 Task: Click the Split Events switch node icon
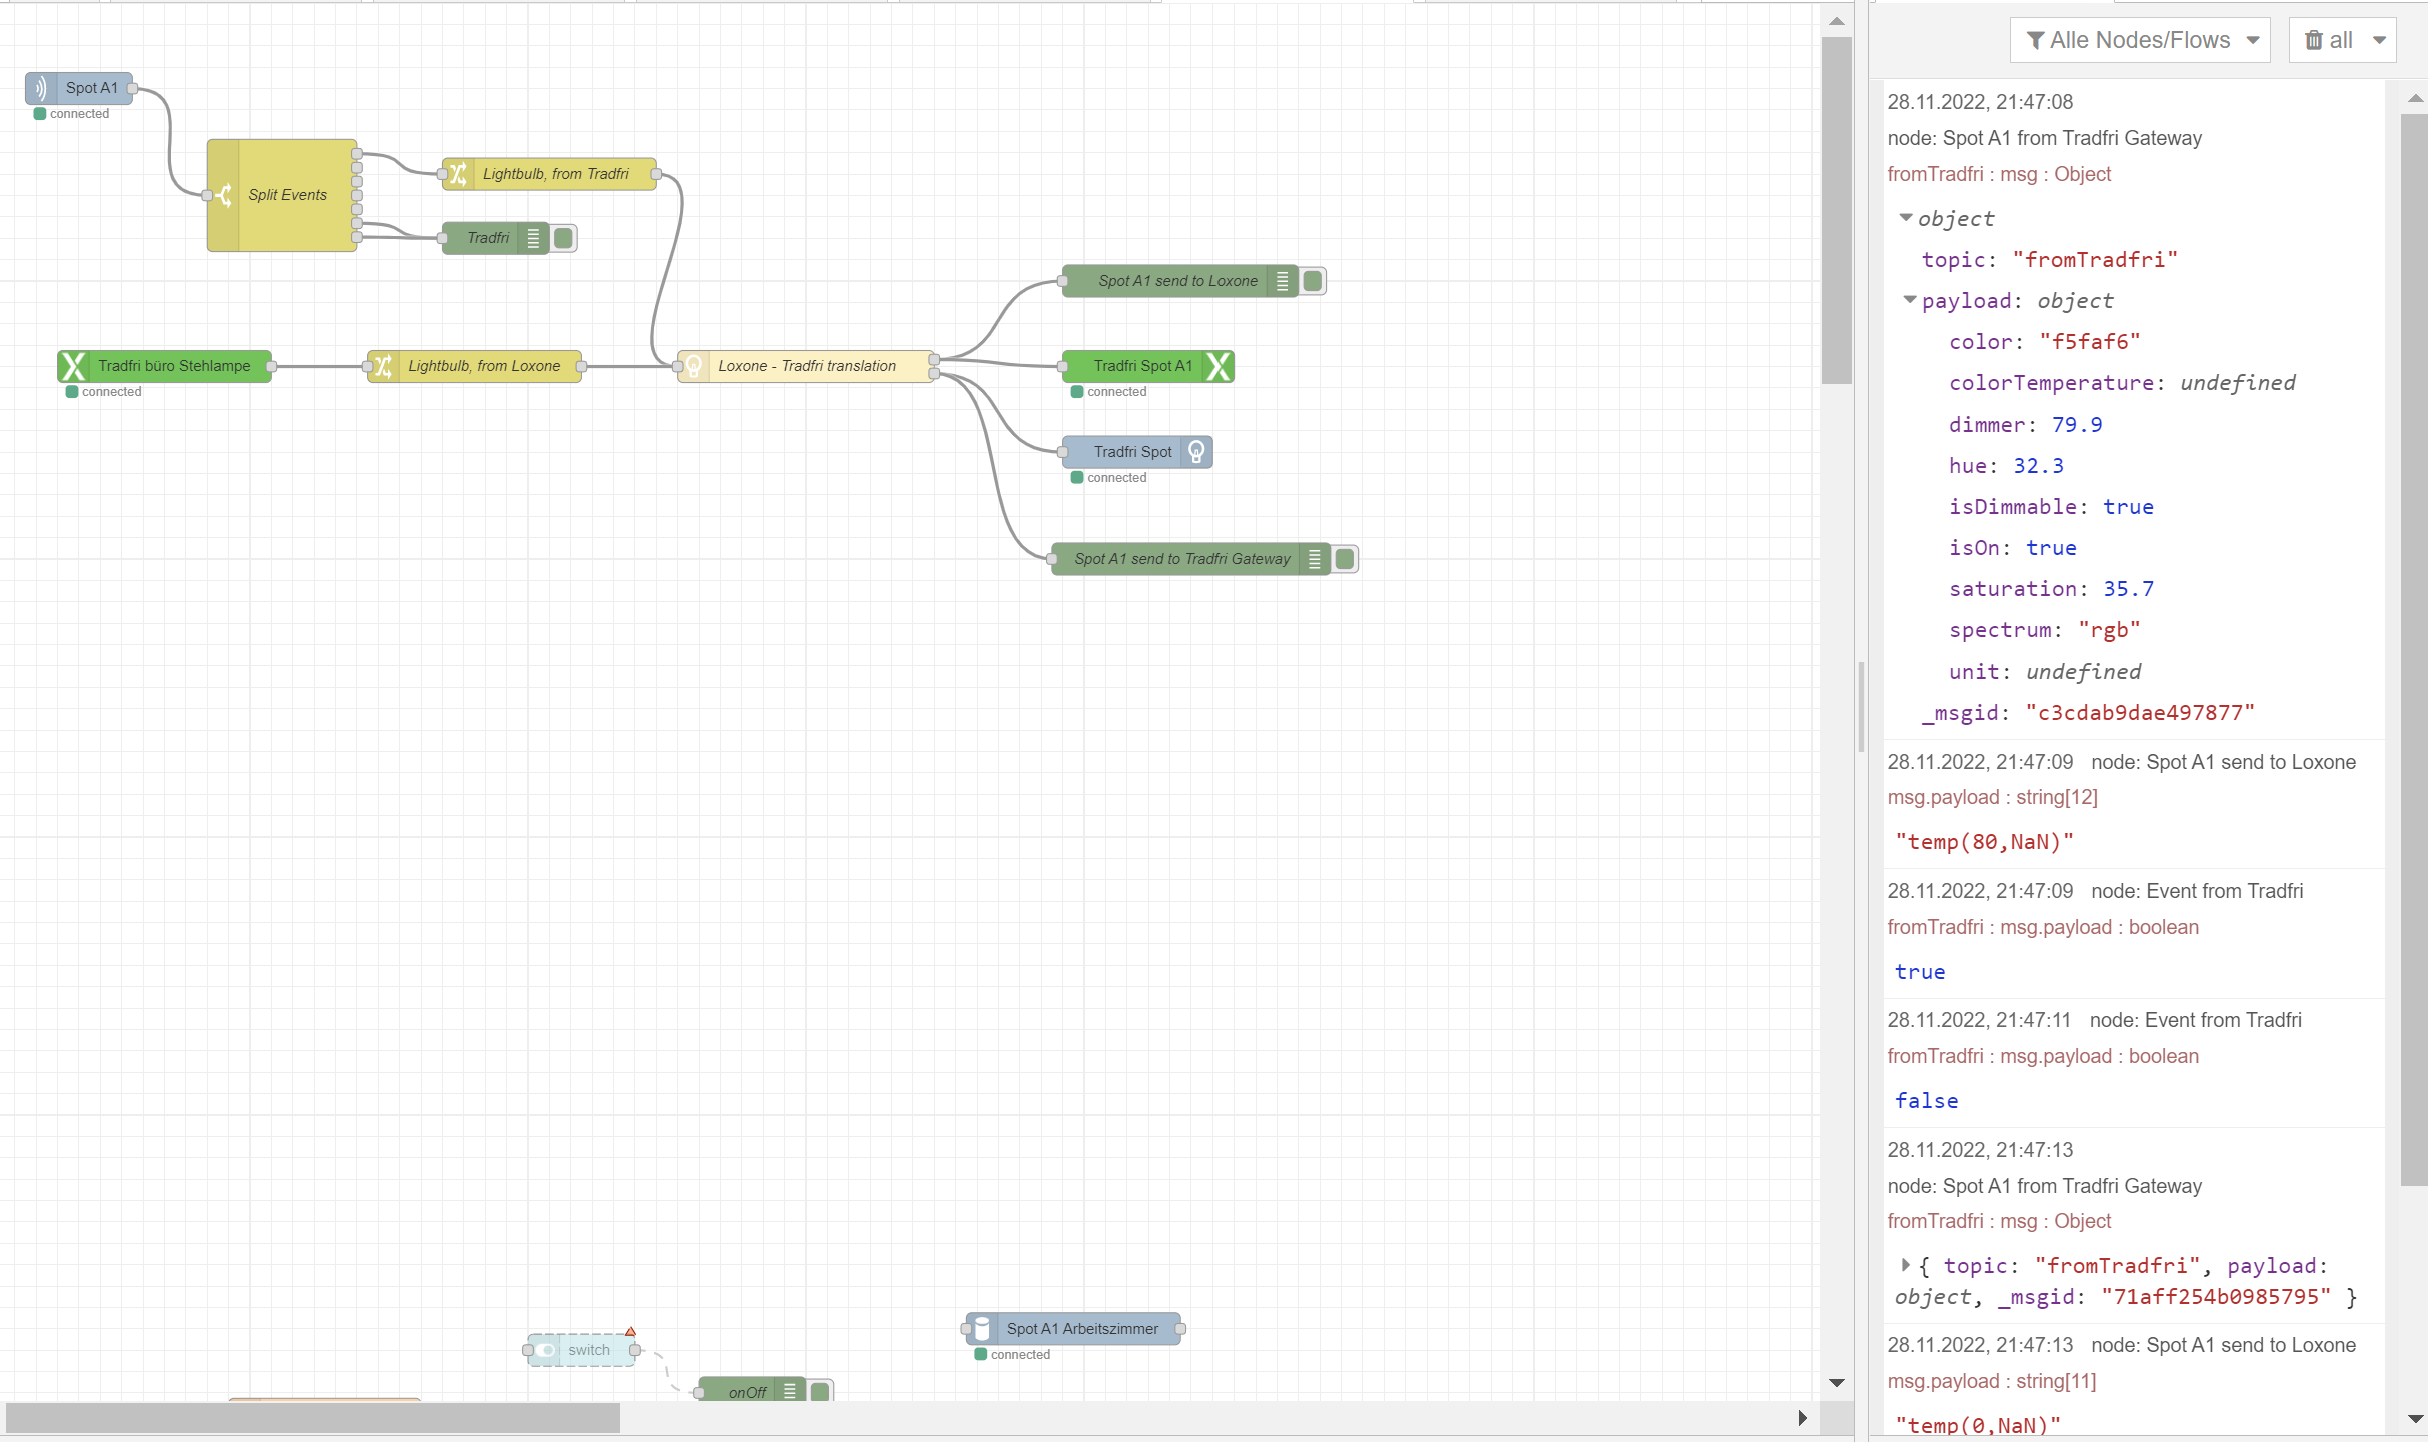click(x=223, y=195)
